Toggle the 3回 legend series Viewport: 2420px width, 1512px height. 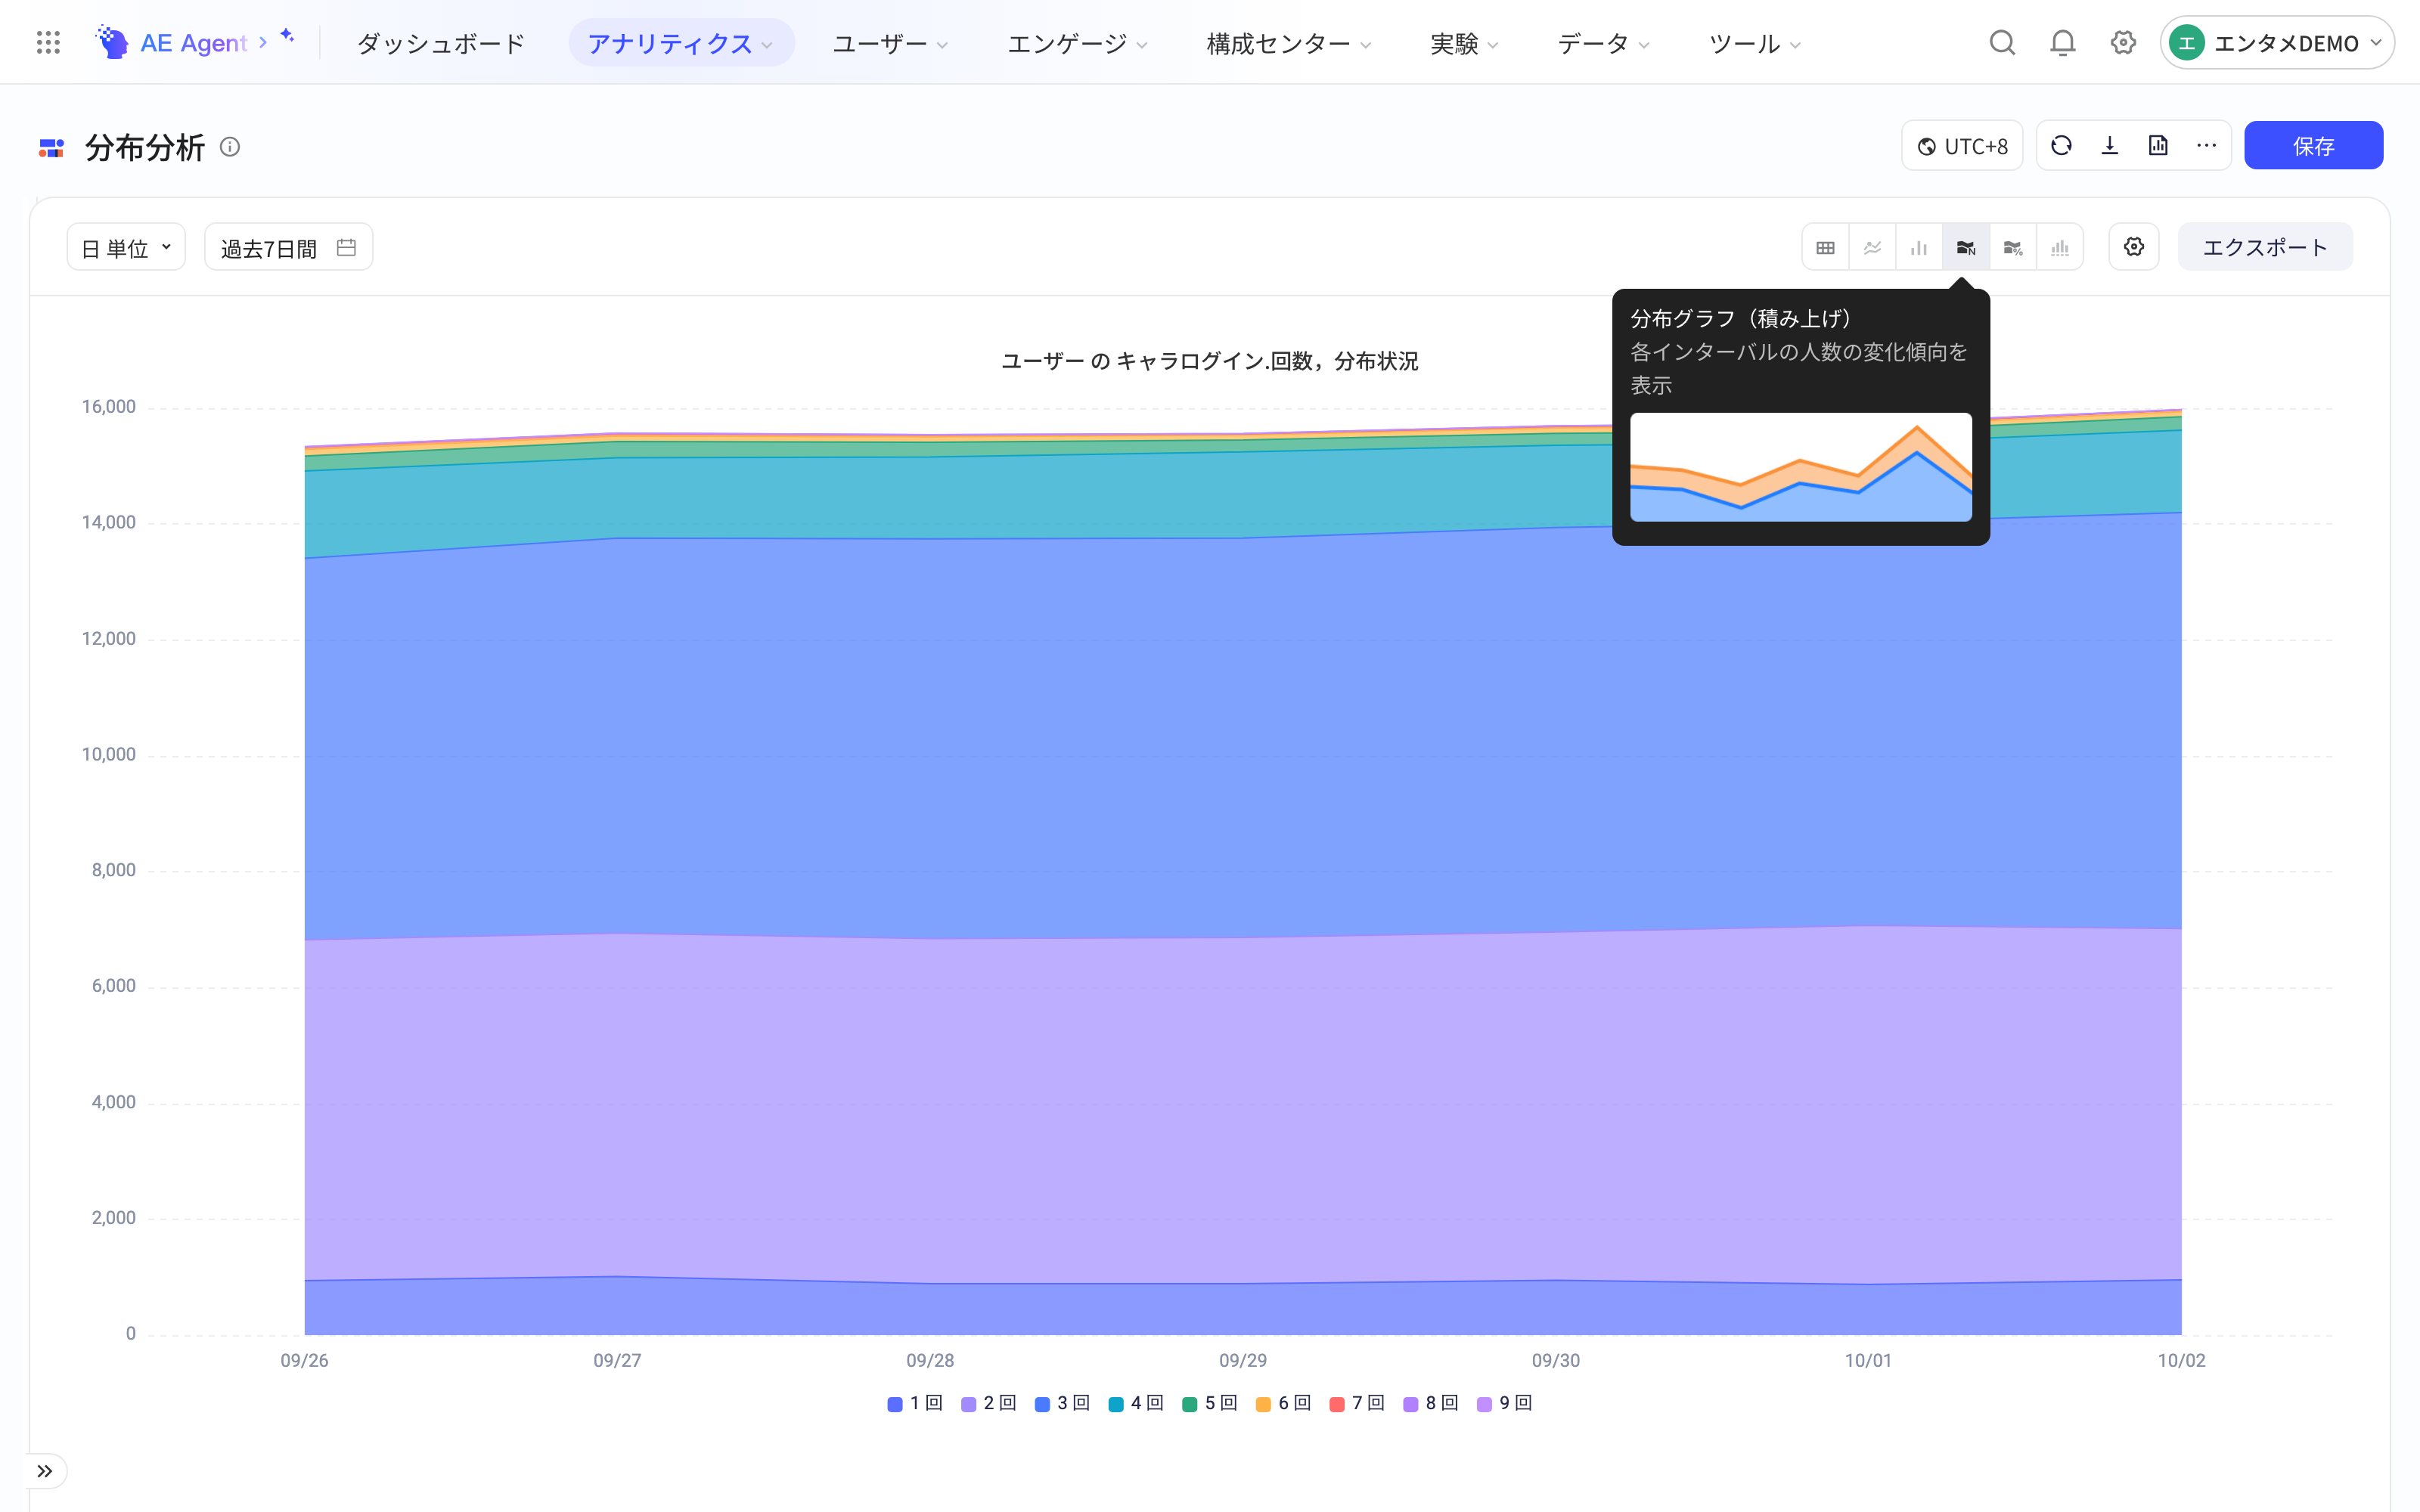click(x=1062, y=1403)
